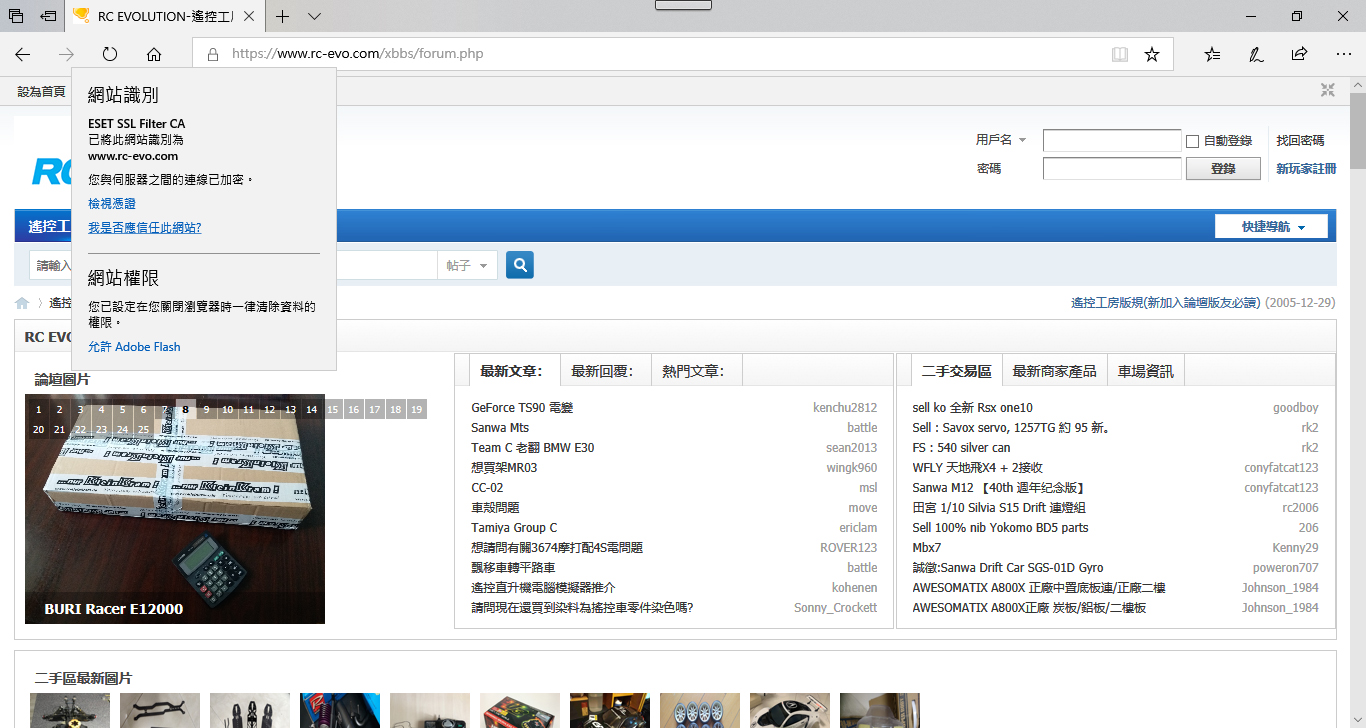This screenshot has height=728, width=1366.
Task: Open seller Kenny29 profile
Action: pyautogui.click(x=1295, y=547)
